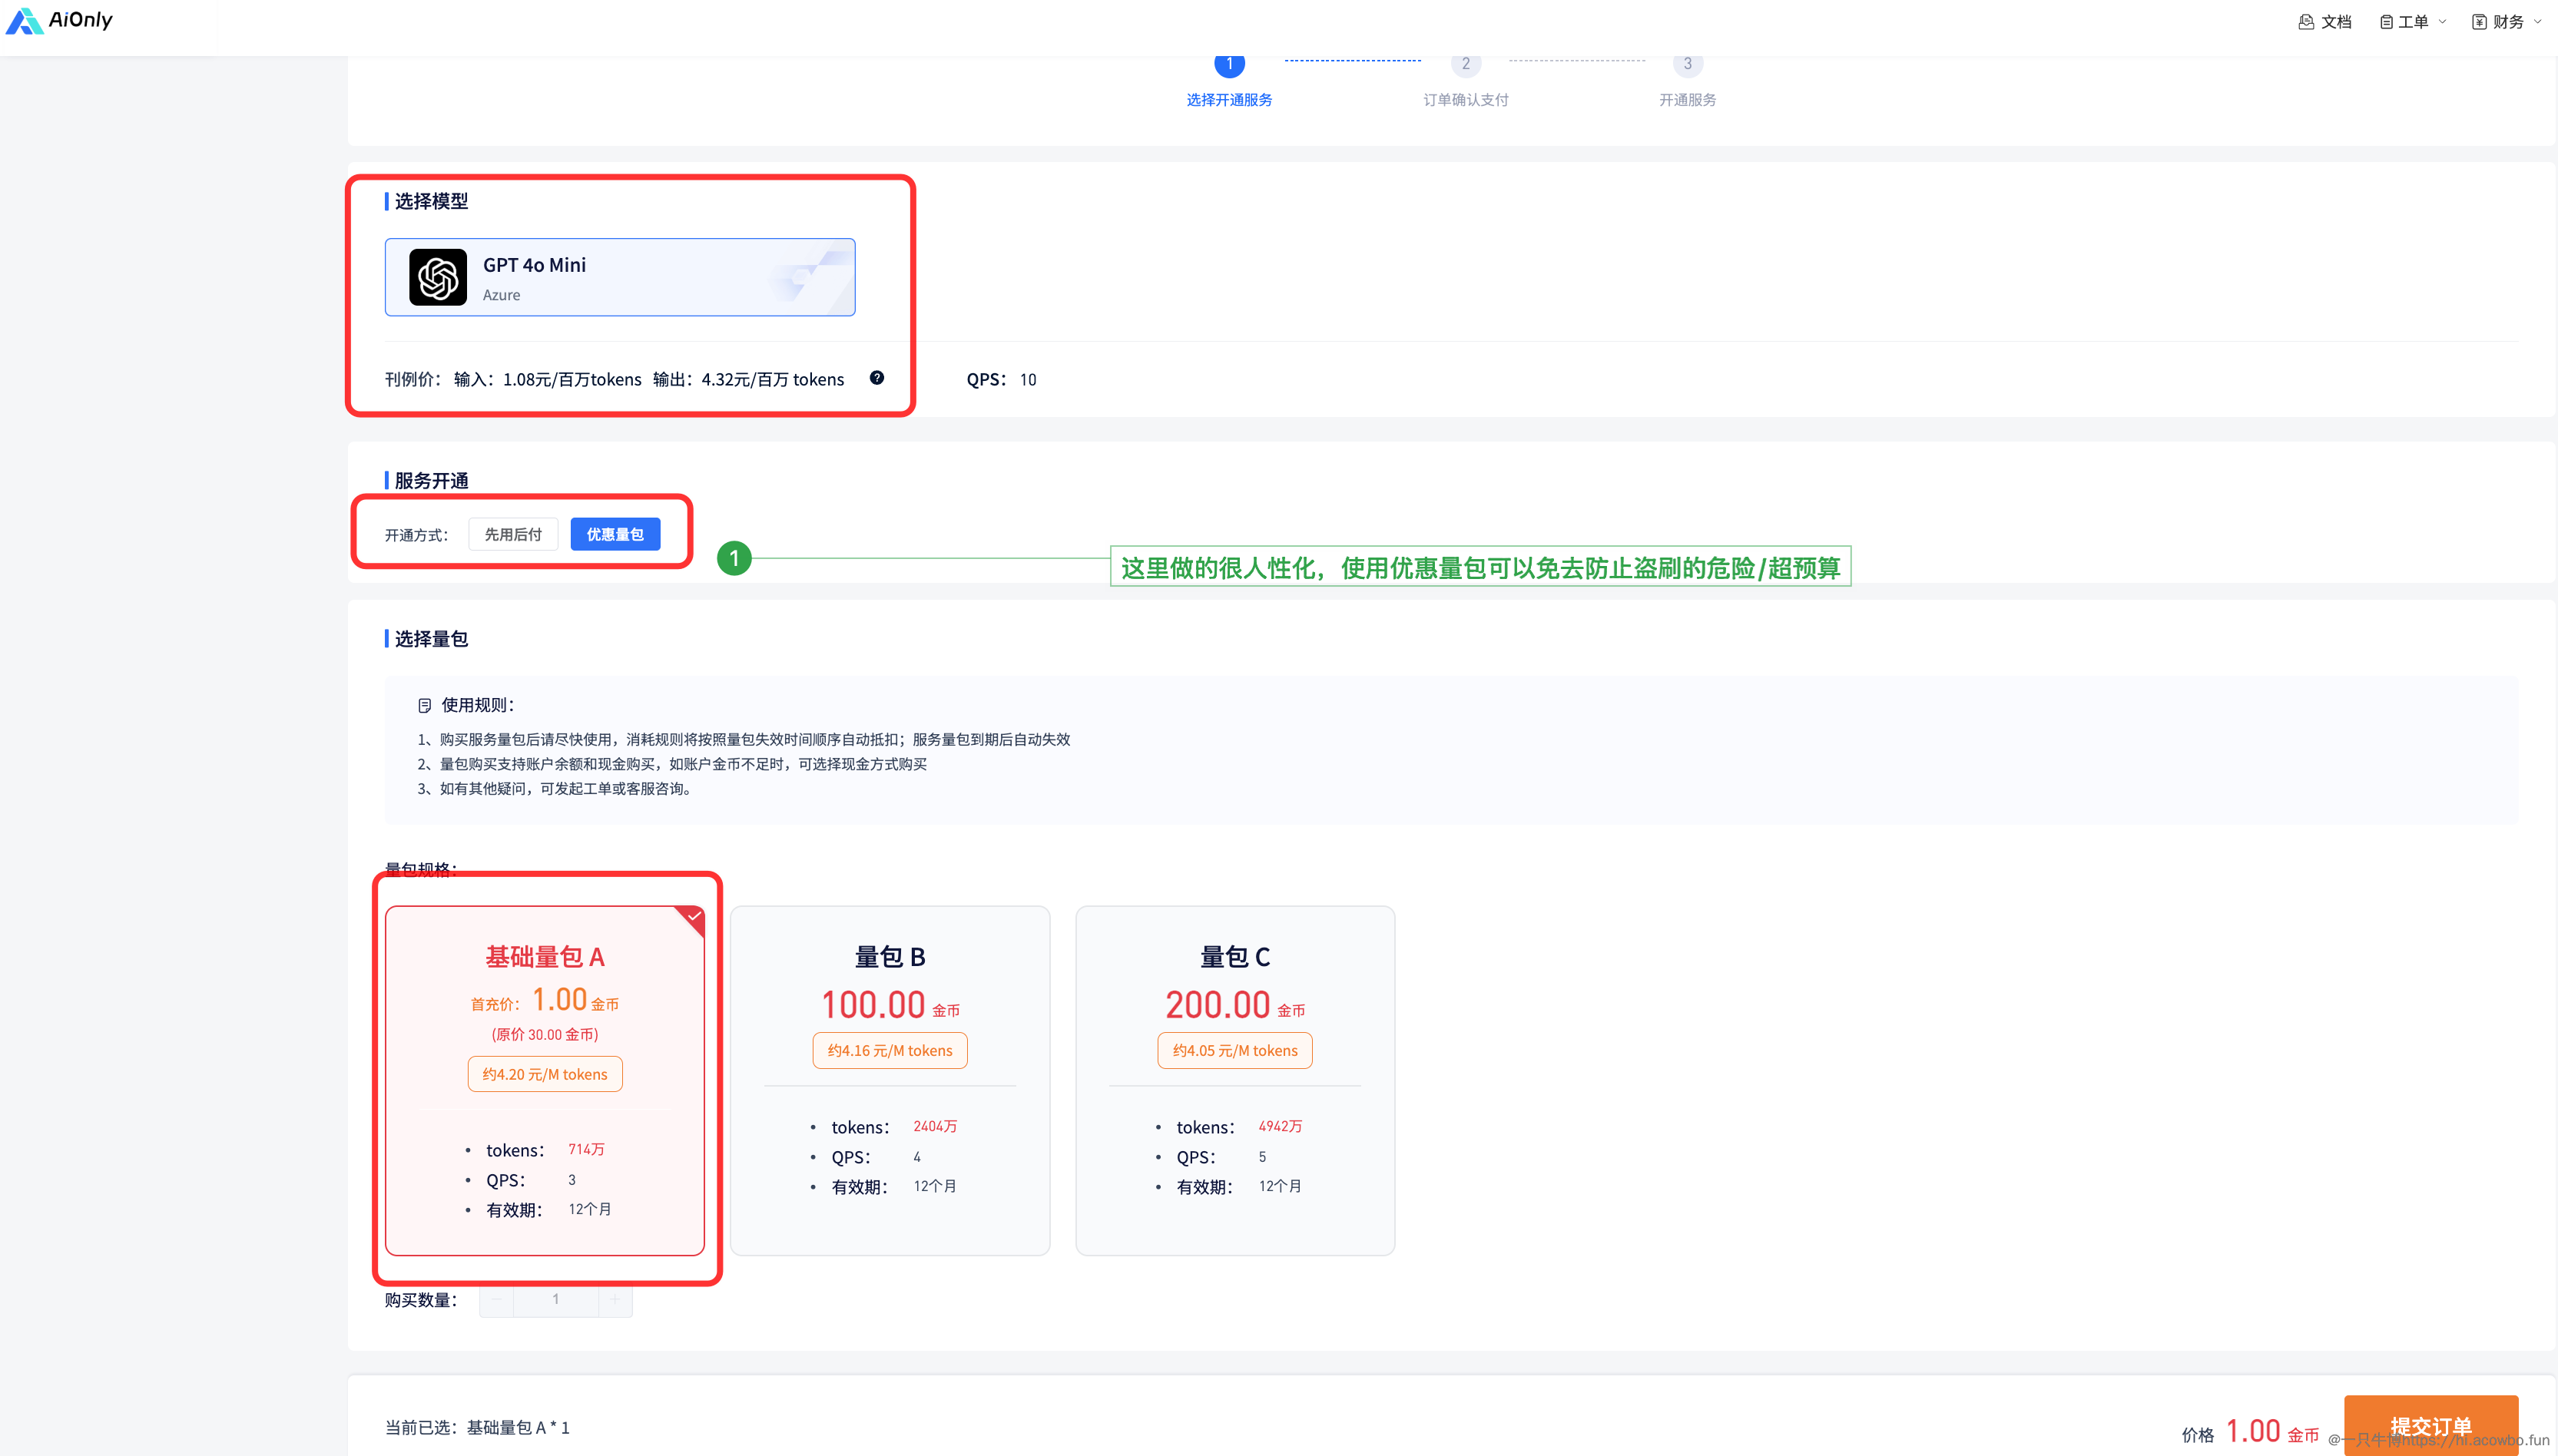Image resolution: width=2558 pixels, height=1456 pixels.
Task: Select the 优惠量包 option
Action: (615, 534)
